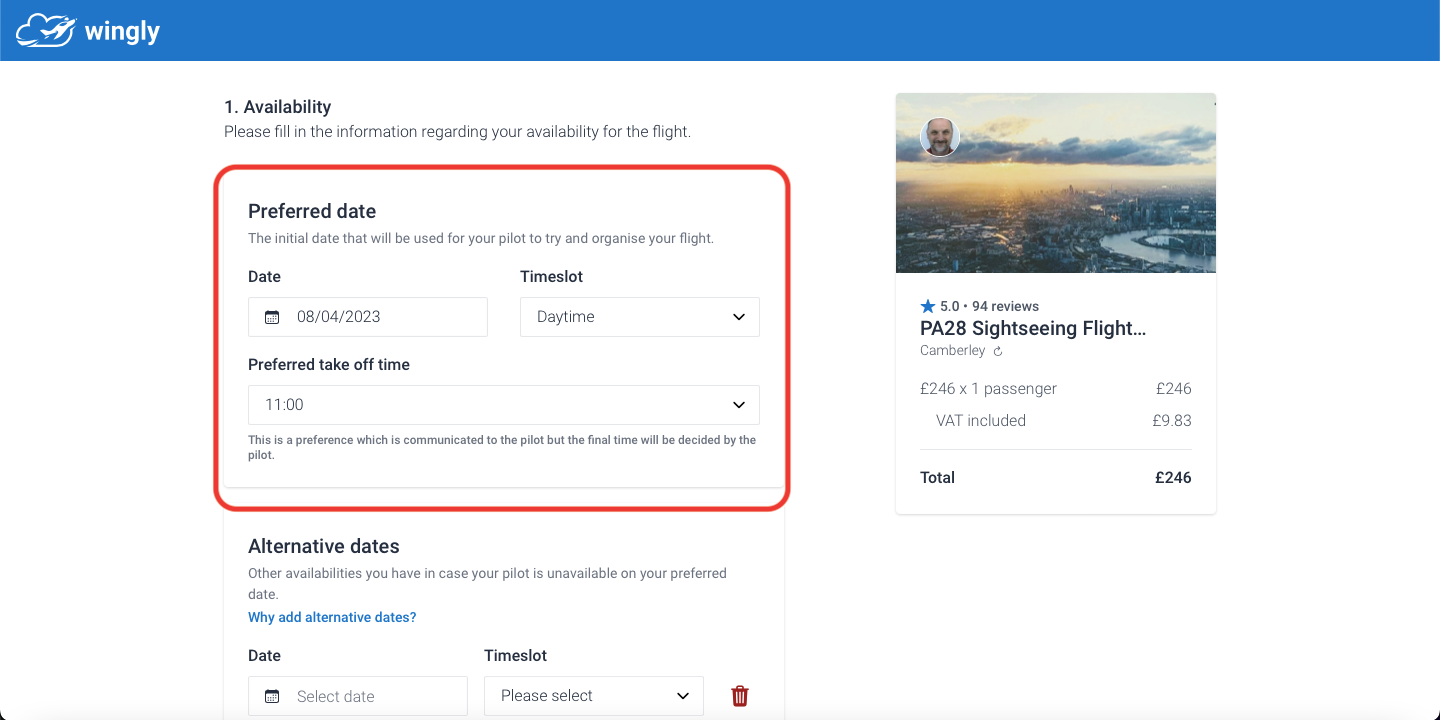Click the calendar icon in alternative Date field
Image resolution: width=1440 pixels, height=720 pixels.
point(272,696)
